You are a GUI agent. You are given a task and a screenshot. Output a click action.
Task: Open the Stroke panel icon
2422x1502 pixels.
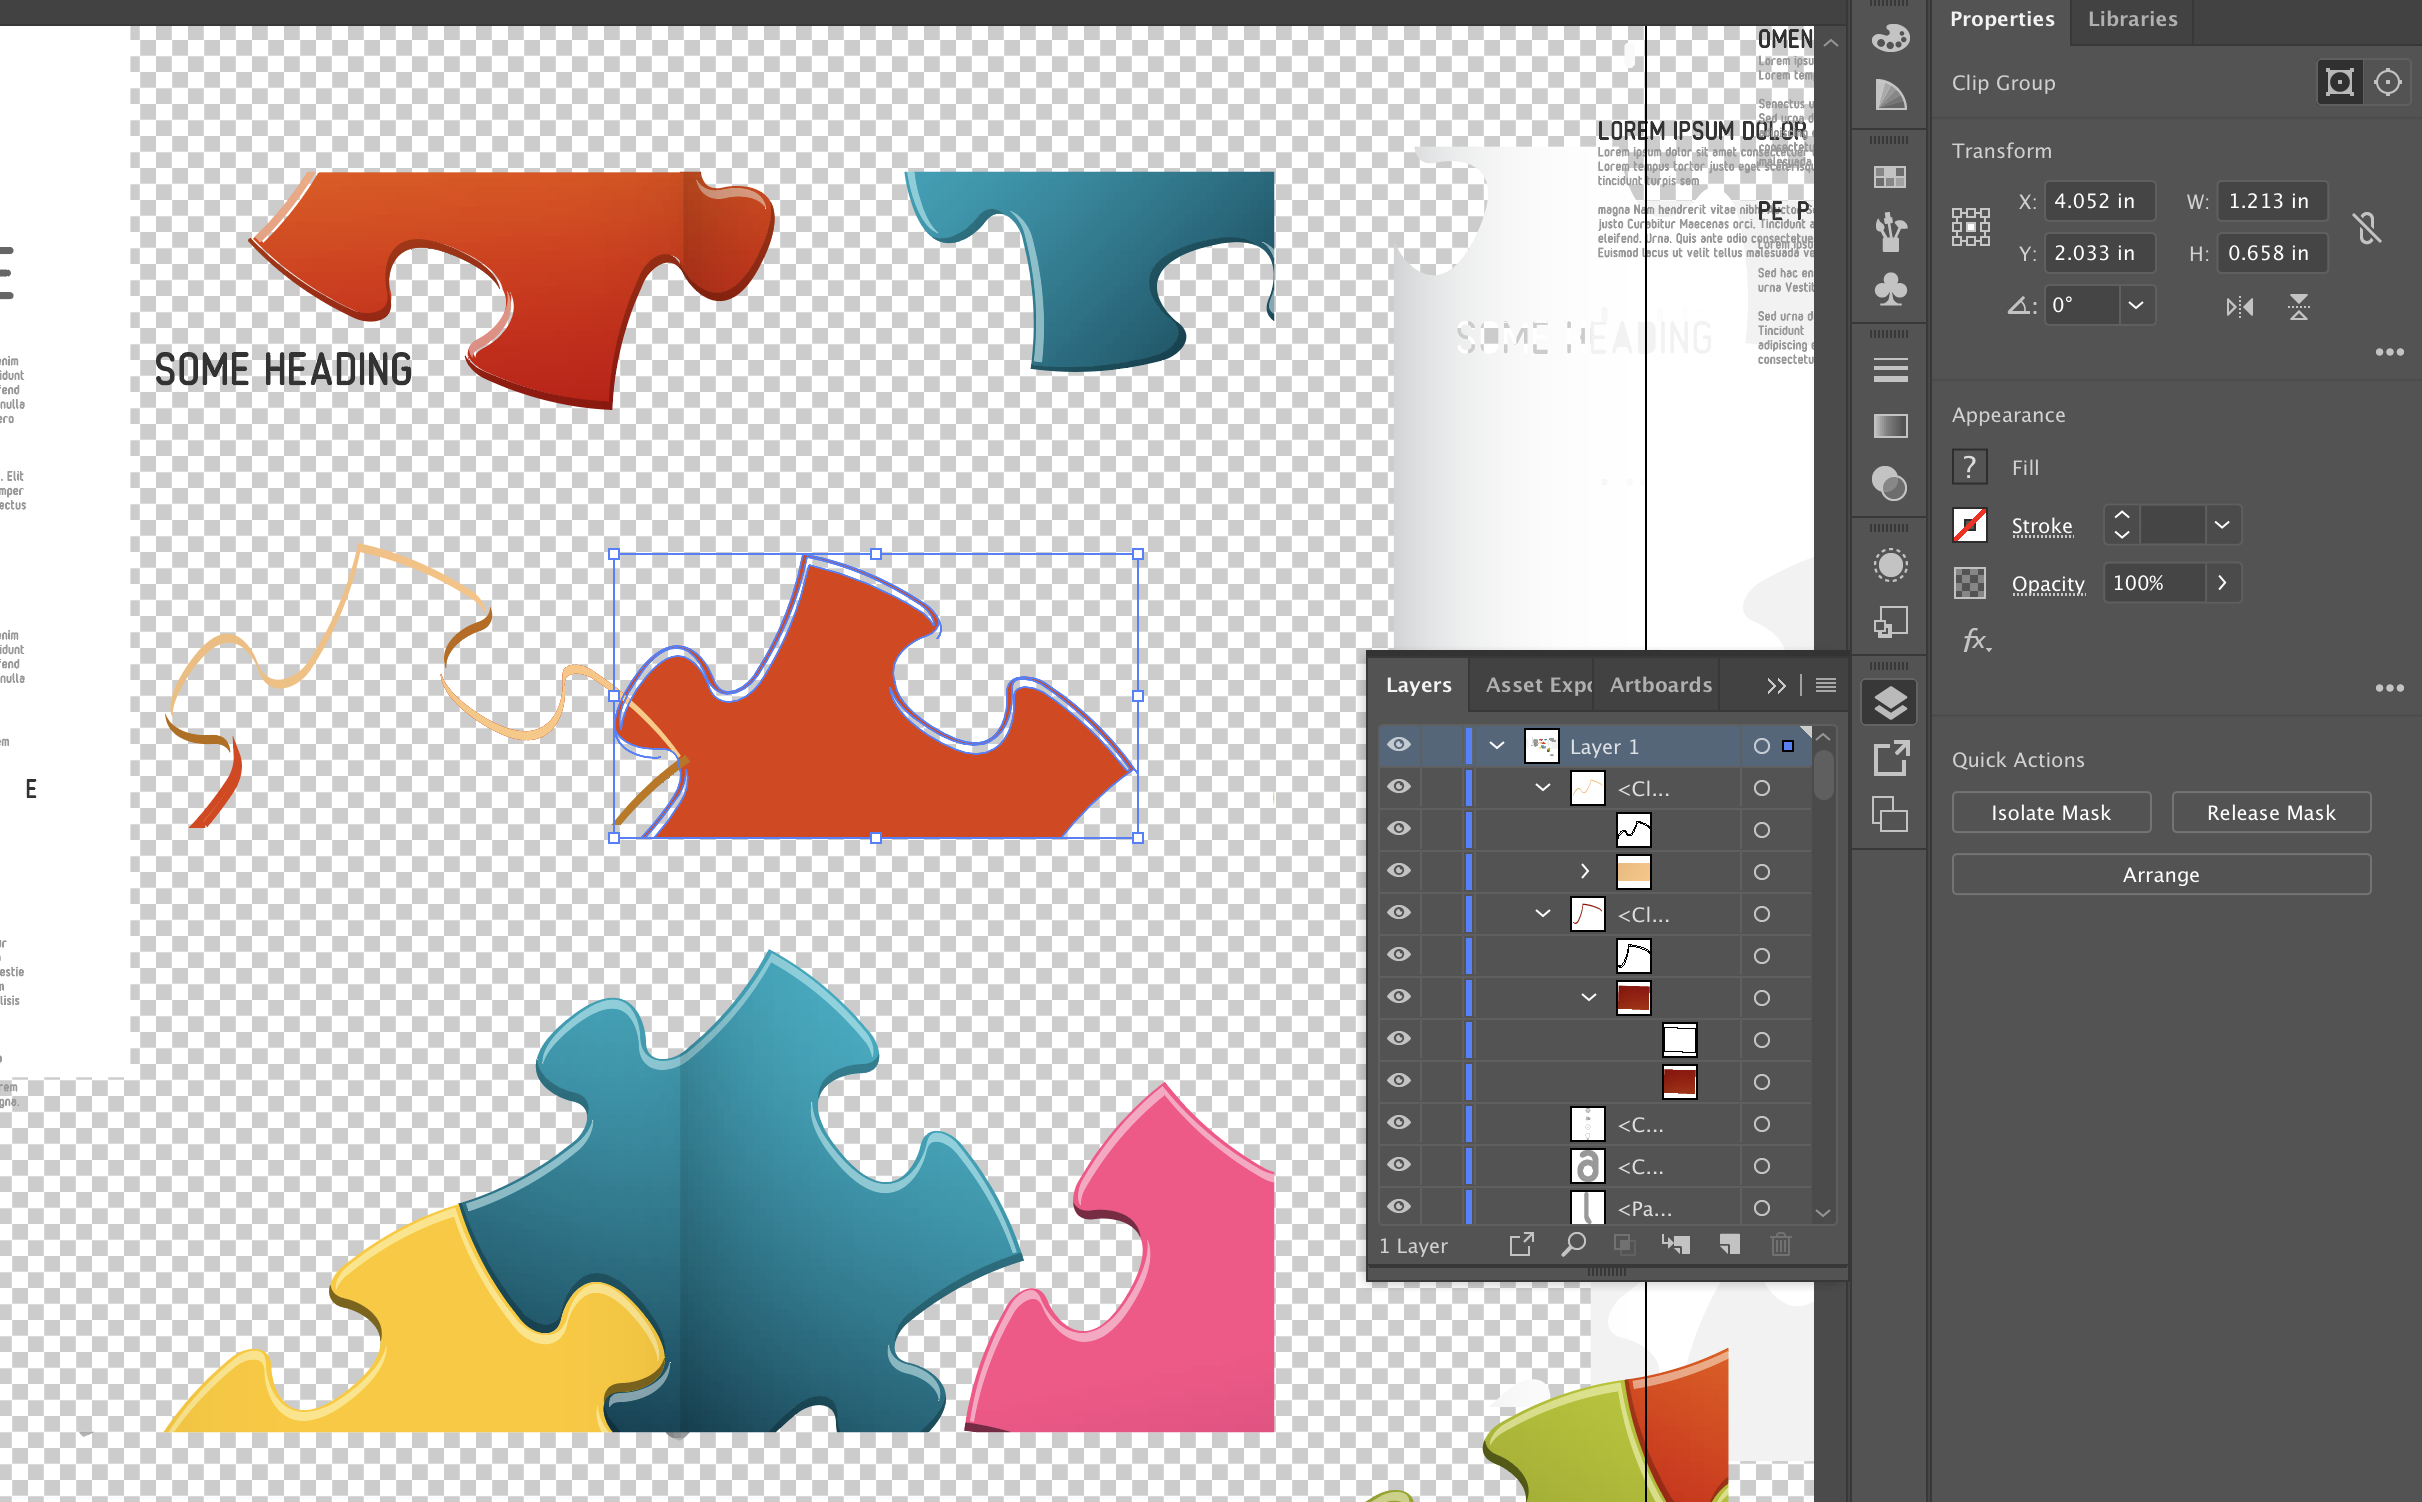[1890, 370]
